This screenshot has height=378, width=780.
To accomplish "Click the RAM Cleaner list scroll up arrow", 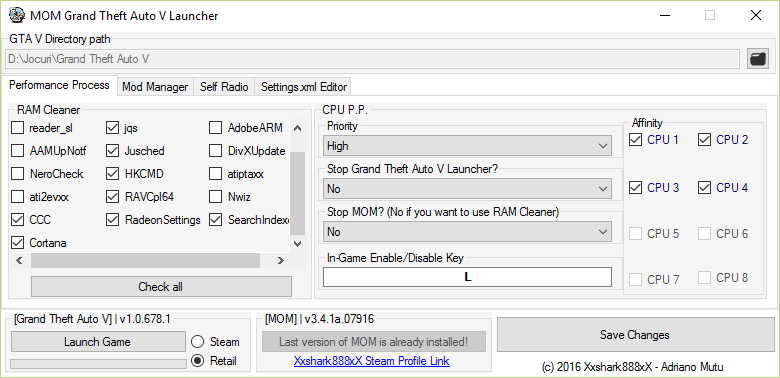I will (297, 128).
